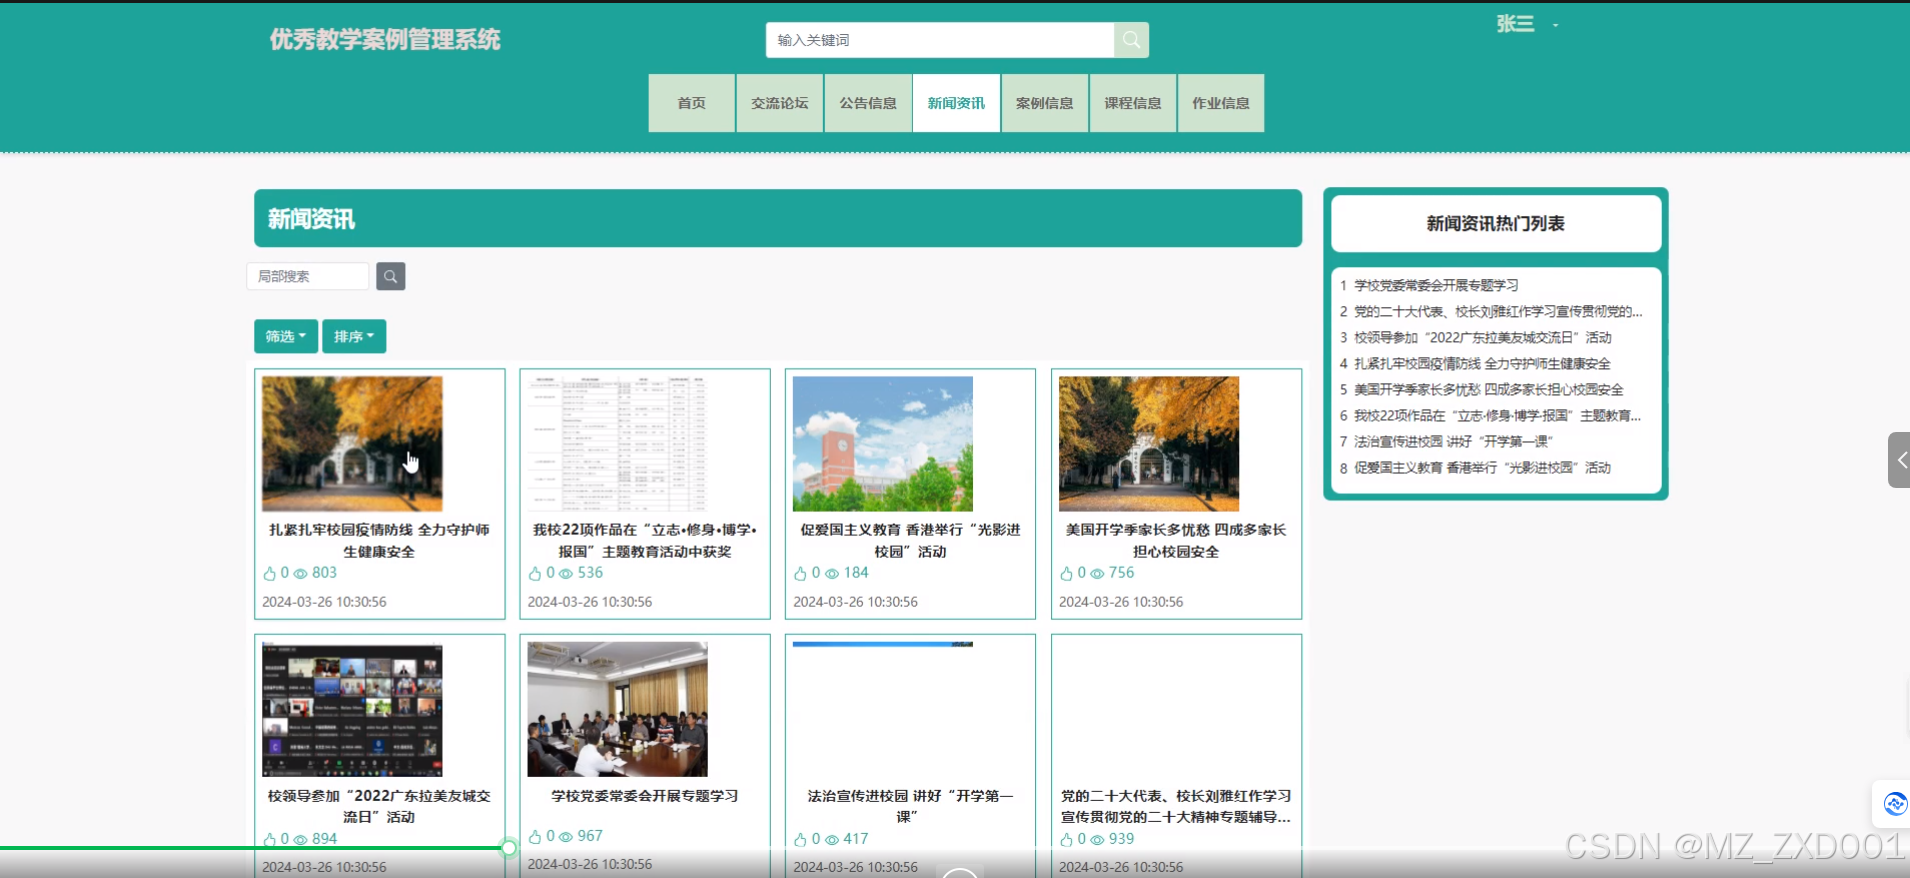
Task: Click the 优秀教学案例管理系统 site title
Action: point(385,39)
